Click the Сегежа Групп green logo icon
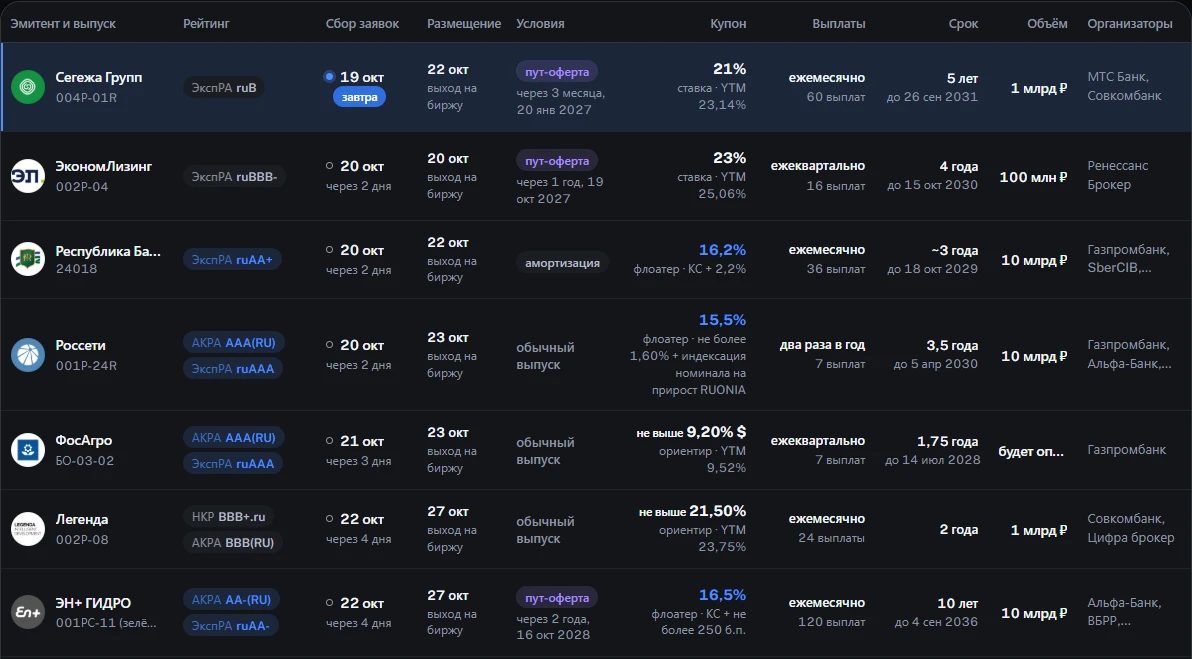The width and height of the screenshot is (1192, 659). [x=28, y=87]
